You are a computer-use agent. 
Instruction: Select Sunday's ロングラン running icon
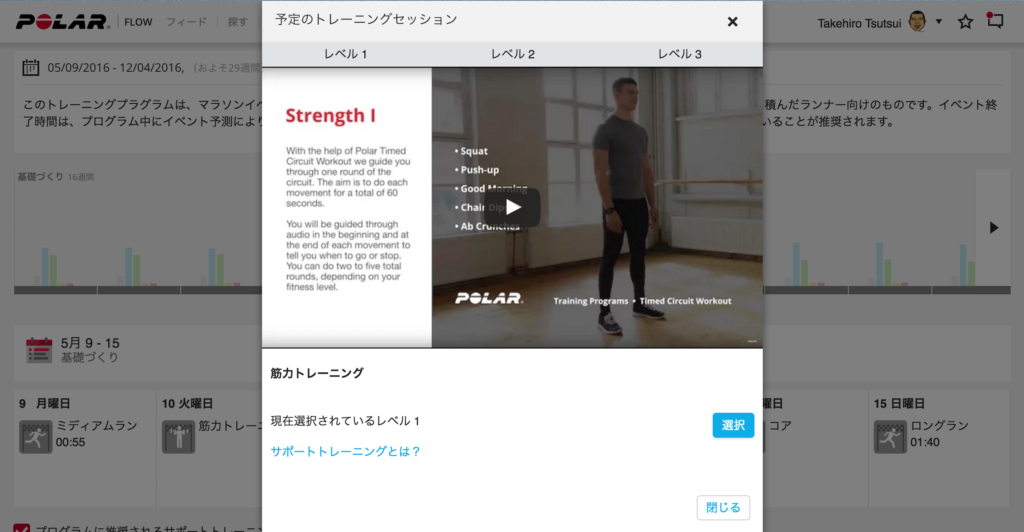coord(890,437)
